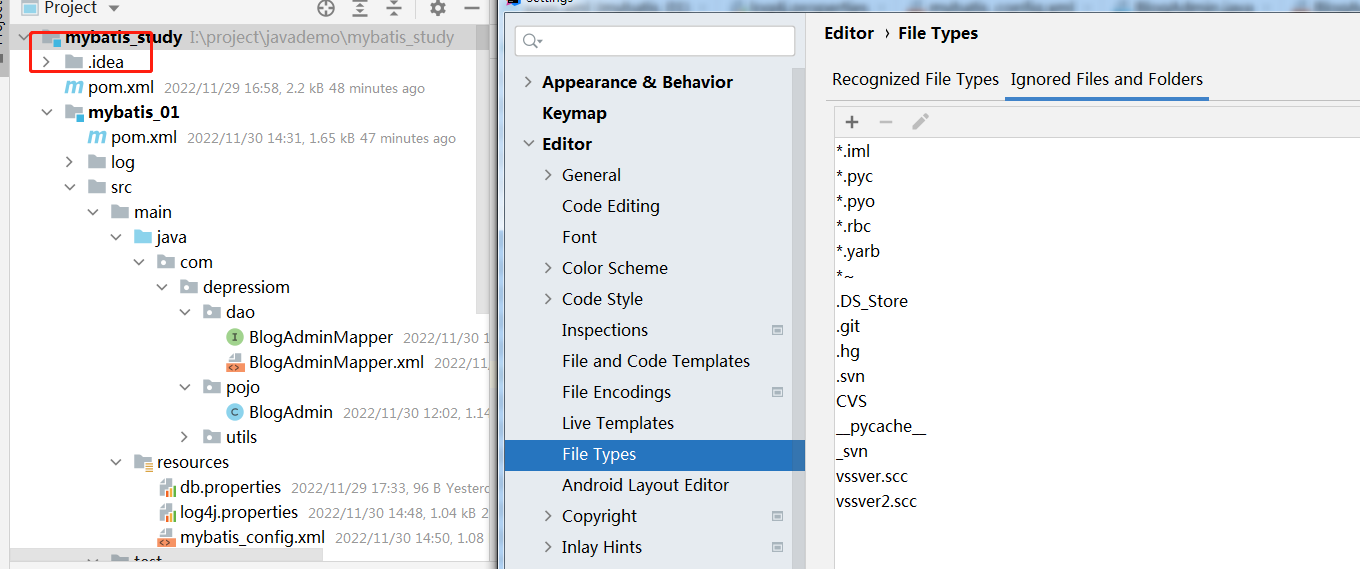
Task: Click the mybatis_config.xml file icon
Action: [167, 538]
